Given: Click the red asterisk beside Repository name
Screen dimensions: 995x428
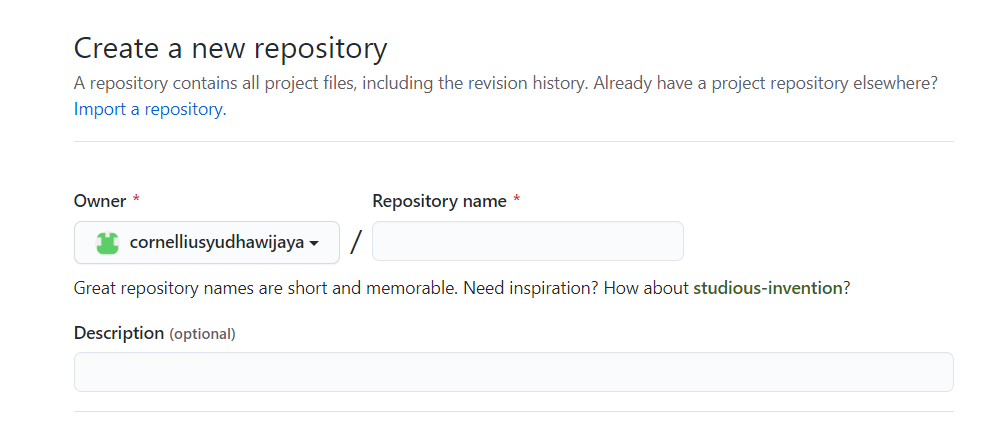Looking at the screenshot, I should pyautogui.click(x=517, y=201).
